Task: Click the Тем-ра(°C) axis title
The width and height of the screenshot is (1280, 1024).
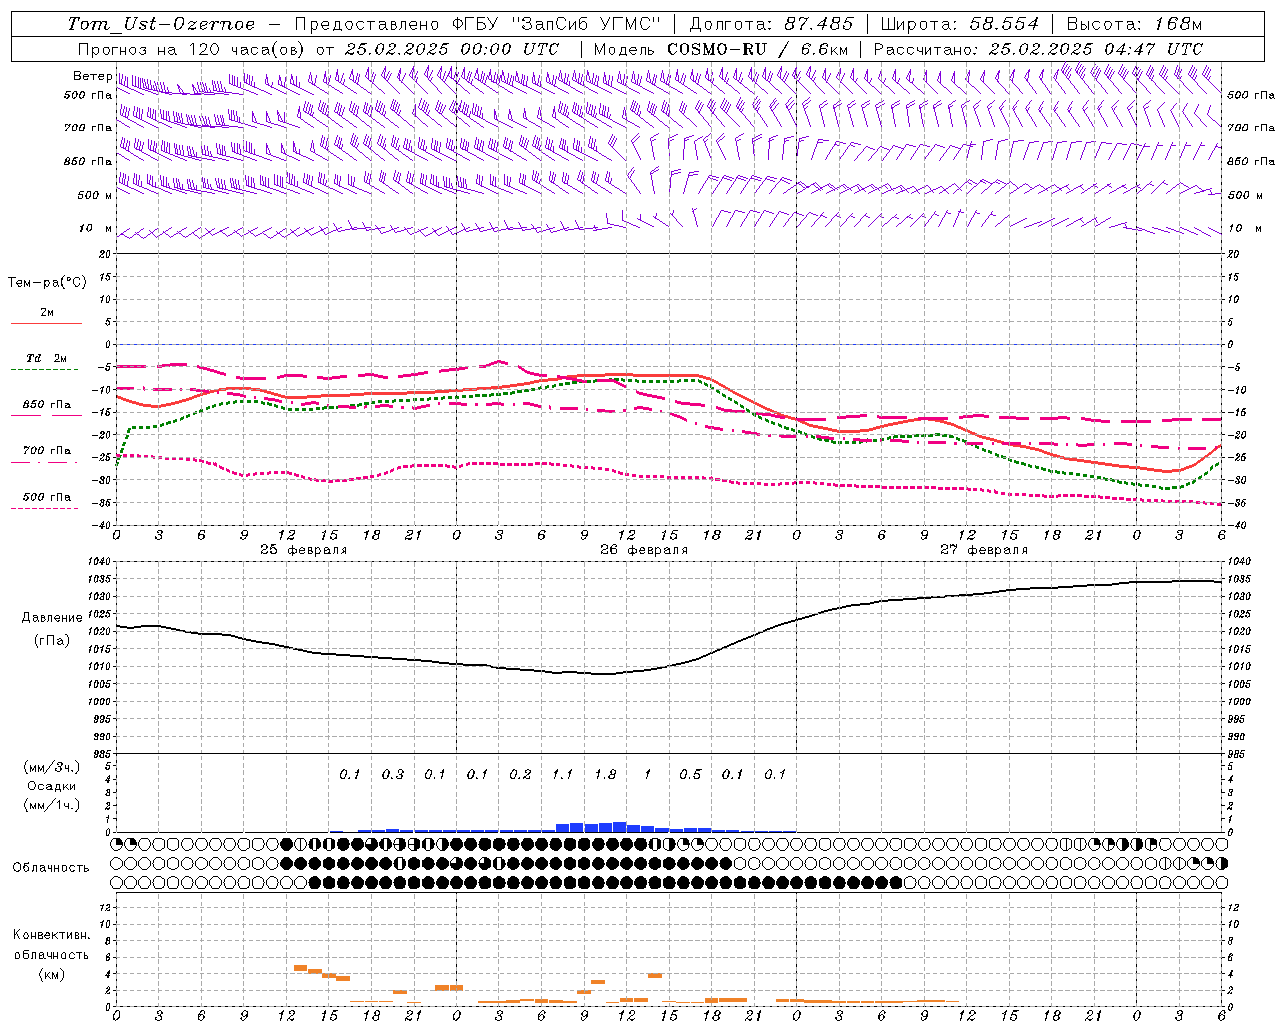Action: pos(47,283)
